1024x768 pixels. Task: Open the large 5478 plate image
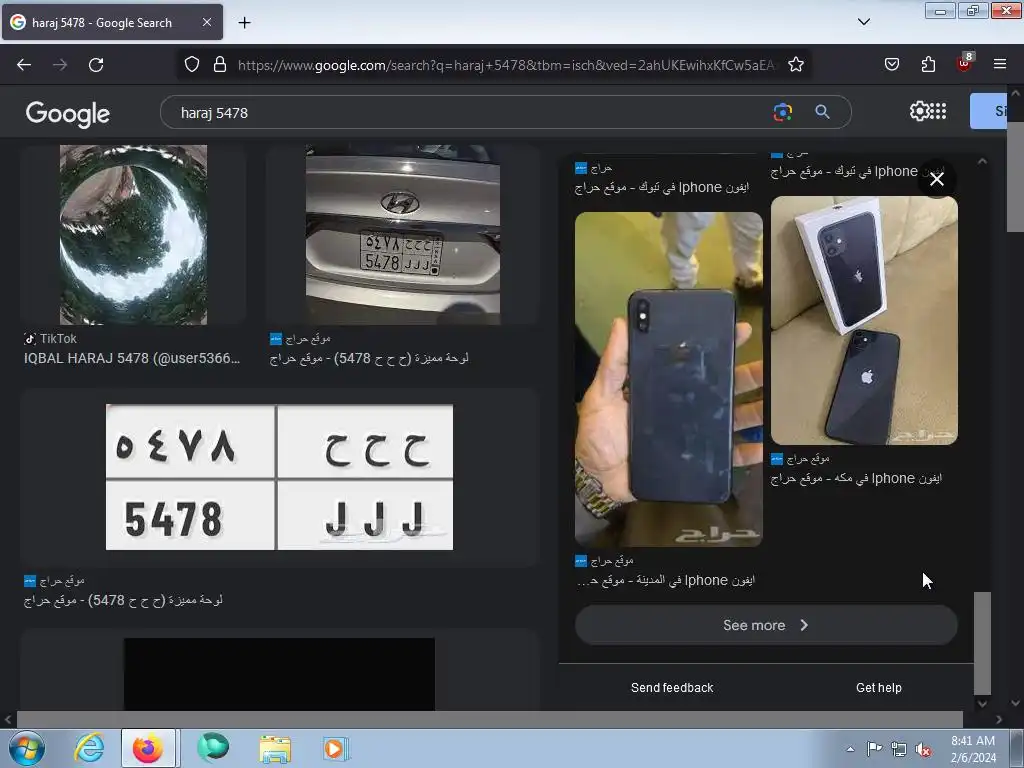pyautogui.click(x=279, y=477)
